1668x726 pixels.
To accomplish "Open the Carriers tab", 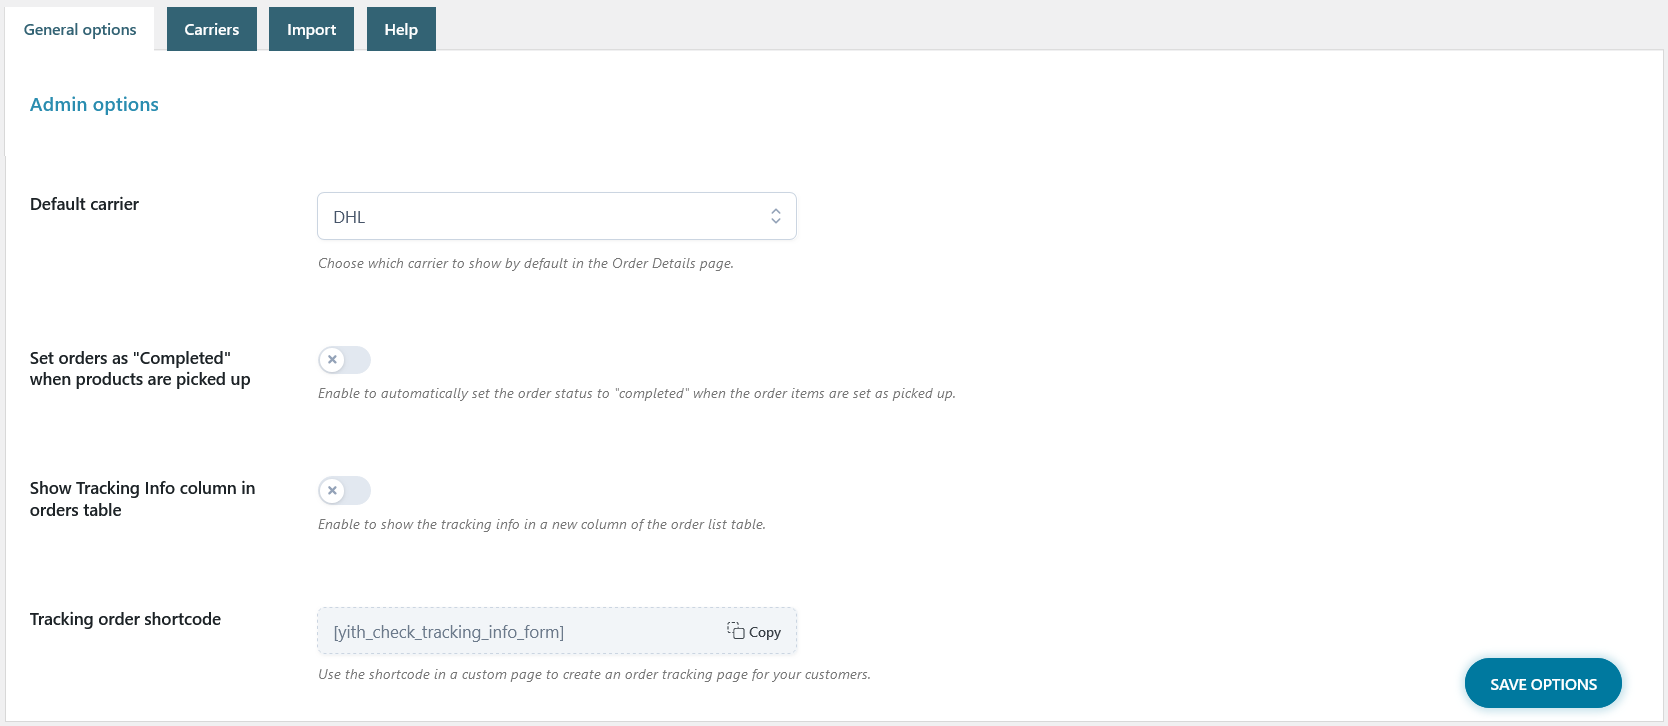I will click(x=211, y=29).
